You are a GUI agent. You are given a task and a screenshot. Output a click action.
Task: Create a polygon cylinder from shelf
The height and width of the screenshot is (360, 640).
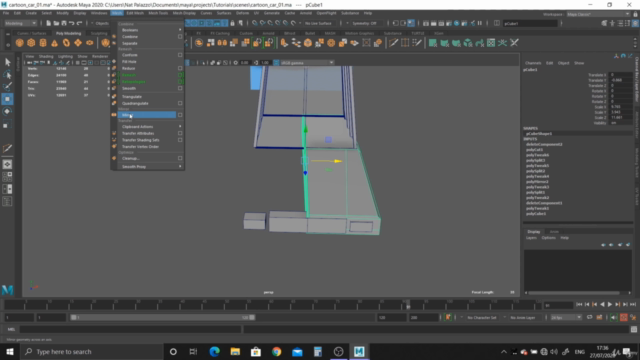43,43
